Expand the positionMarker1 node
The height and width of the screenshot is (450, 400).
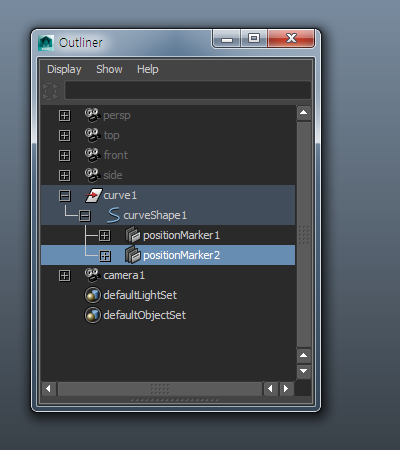pyautogui.click(x=105, y=236)
